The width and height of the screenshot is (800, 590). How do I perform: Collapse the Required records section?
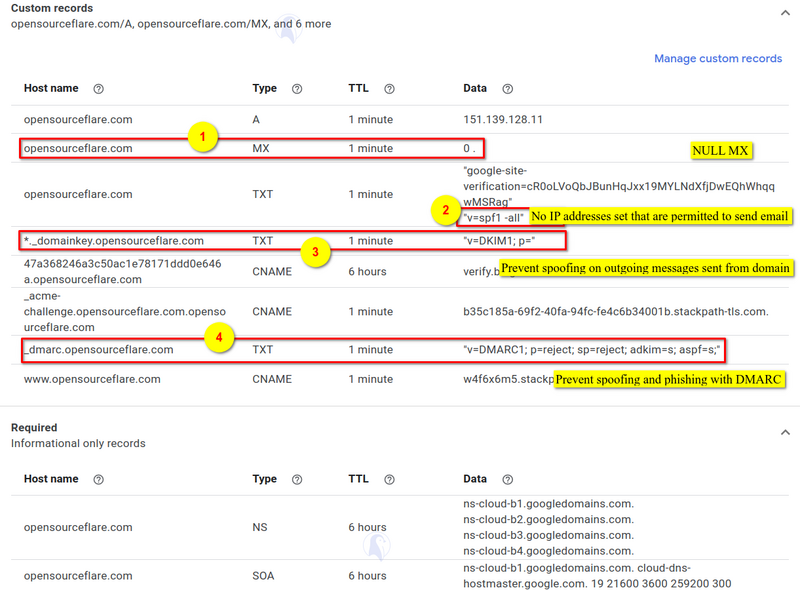pyautogui.click(x=784, y=432)
